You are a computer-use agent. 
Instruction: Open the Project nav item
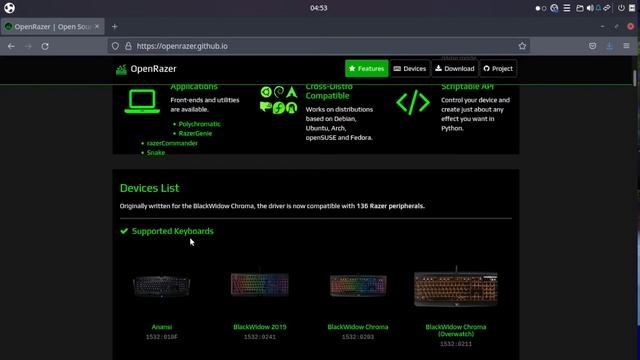pyautogui.click(x=498, y=69)
